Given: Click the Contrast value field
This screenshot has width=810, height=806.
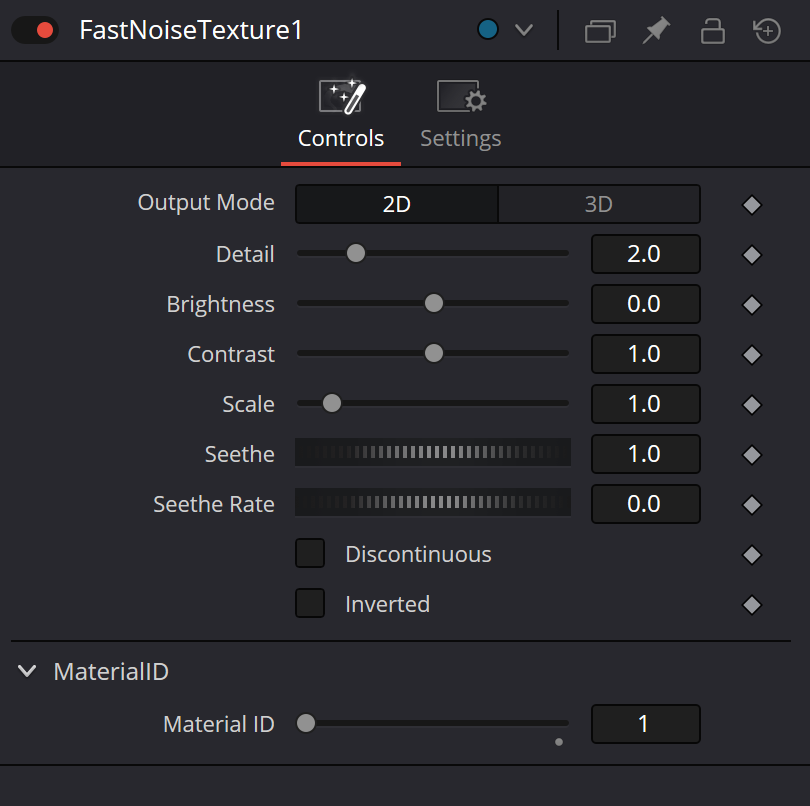Looking at the screenshot, I should 646,354.
